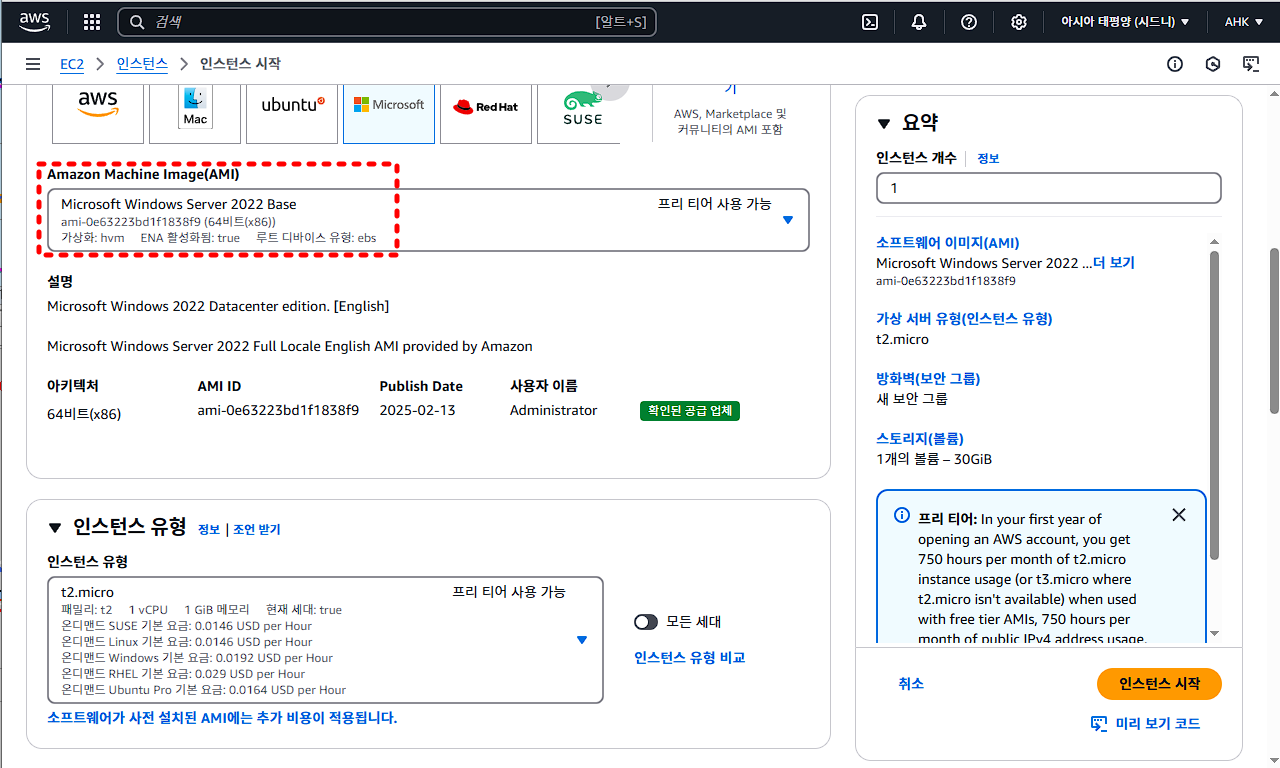
Task: Click the 취소 cancel button
Action: [x=911, y=684]
